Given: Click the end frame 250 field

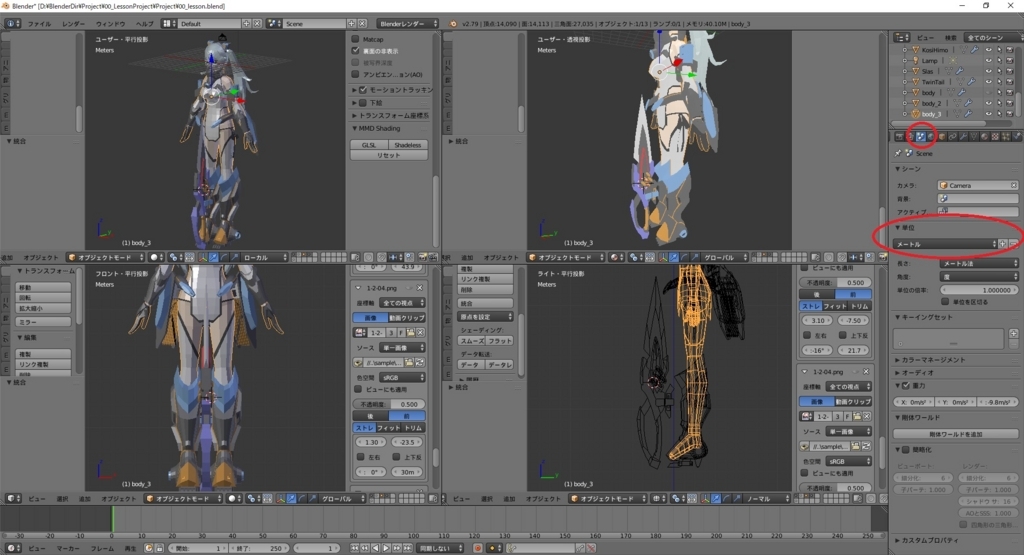Looking at the screenshot, I should tap(258, 548).
